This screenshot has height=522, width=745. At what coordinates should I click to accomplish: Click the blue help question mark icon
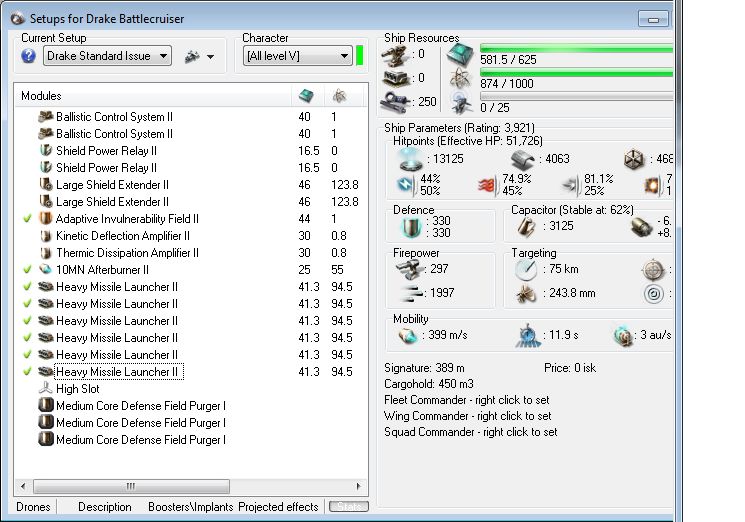click(x=29, y=56)
